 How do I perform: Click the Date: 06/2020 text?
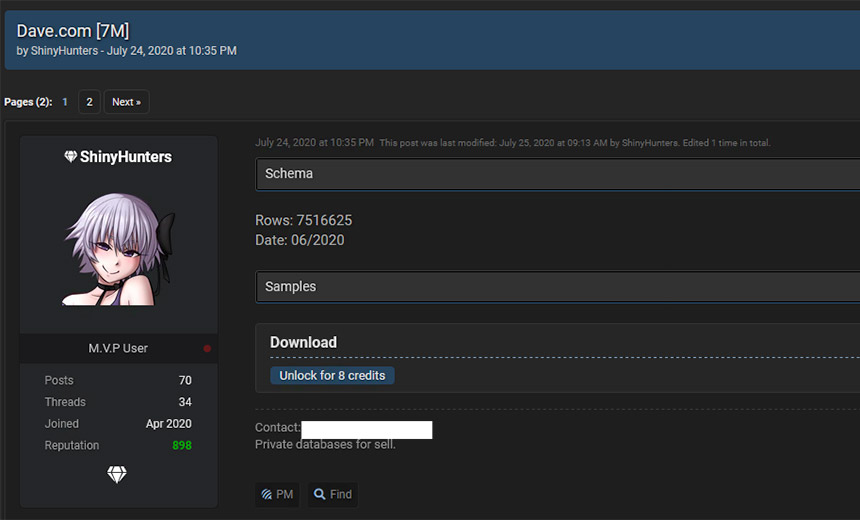tap(299, 240)
